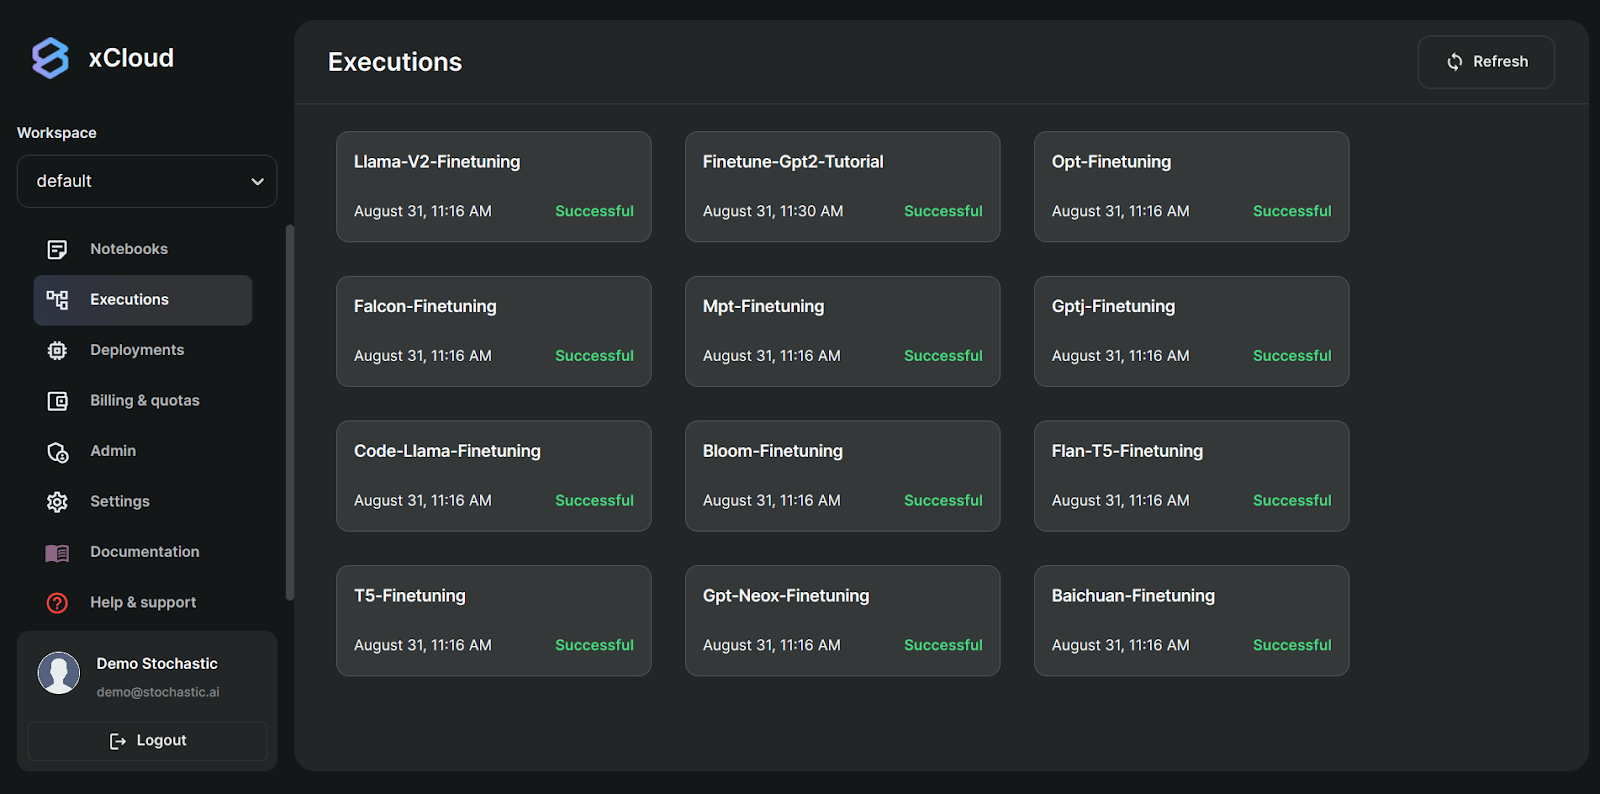Click the Help & support question icon
The height and width of the screenshot is (794, 1600).
57,603
